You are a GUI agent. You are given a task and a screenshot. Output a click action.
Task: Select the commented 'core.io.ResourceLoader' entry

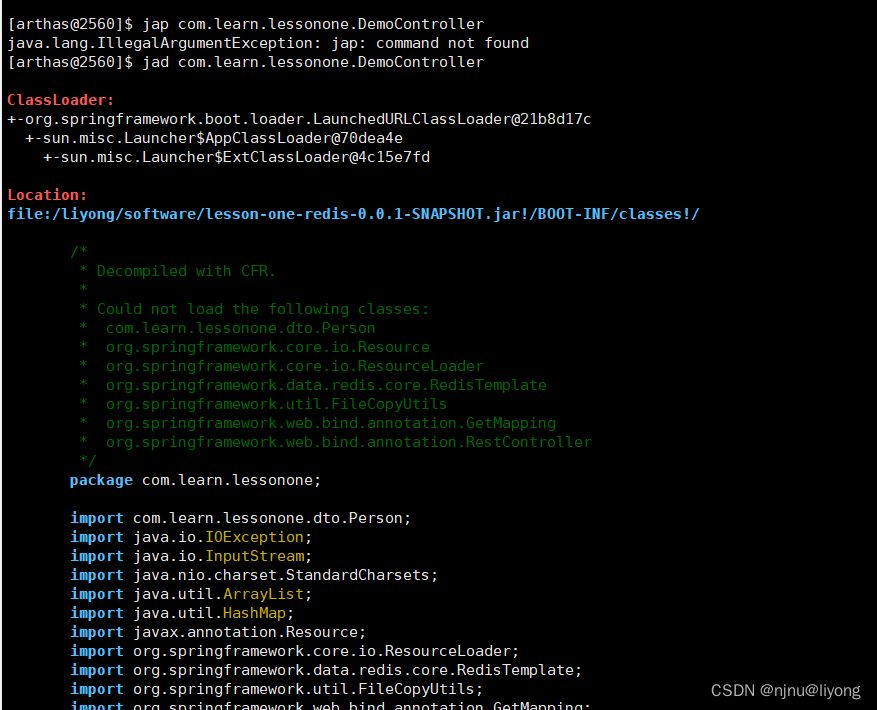pyautogui.click(x=295, y=366)
